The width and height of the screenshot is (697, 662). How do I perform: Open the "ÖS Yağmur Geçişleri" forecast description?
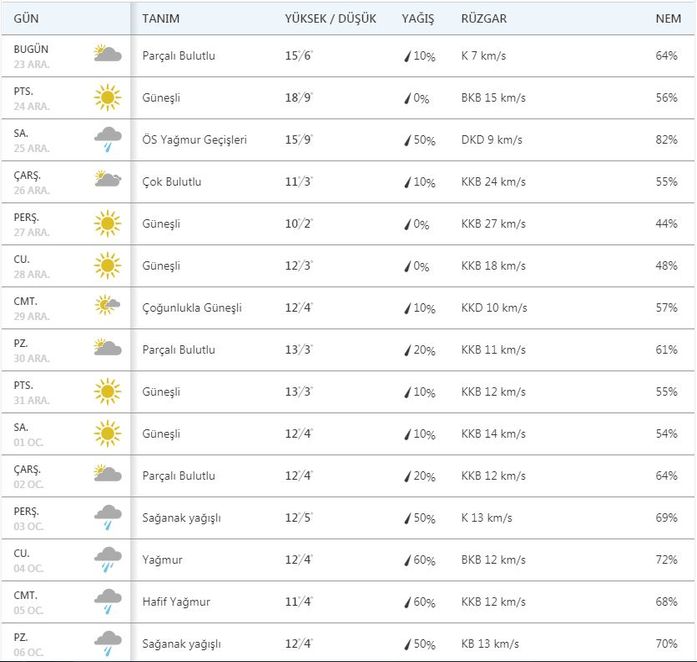[x=194, y=140]
